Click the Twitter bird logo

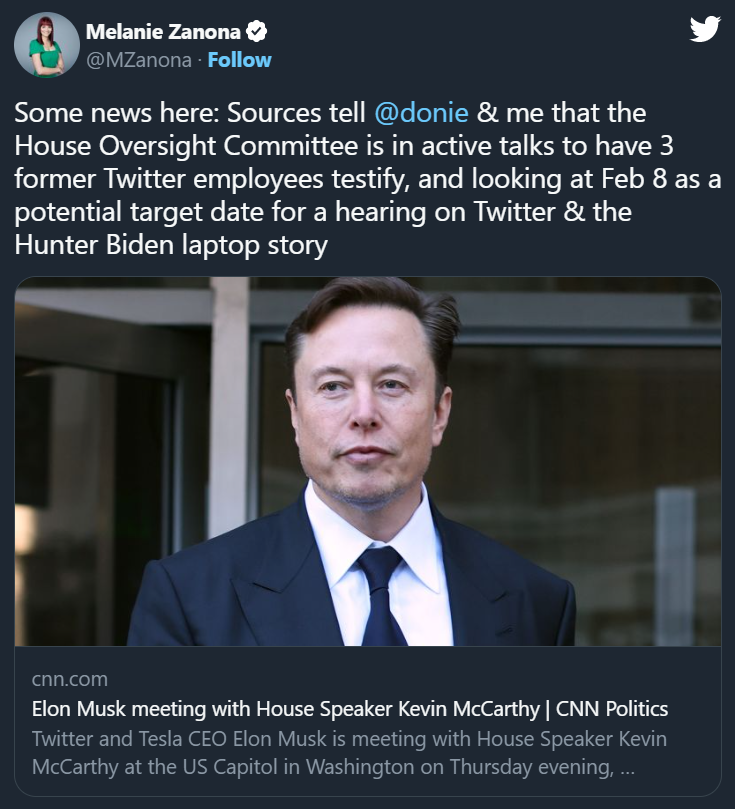[705, 30]
